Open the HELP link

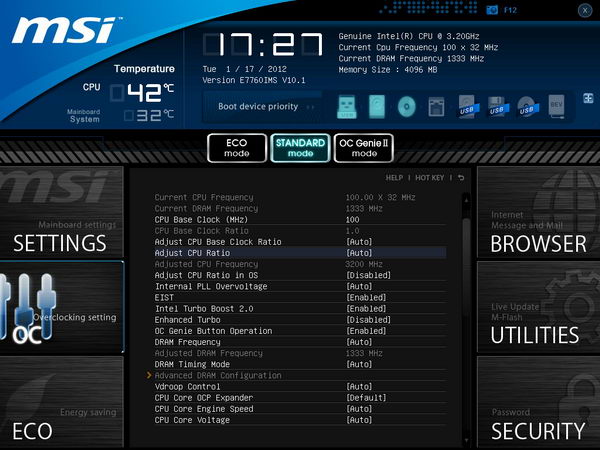pyautogui.click(x=394, y=178)
